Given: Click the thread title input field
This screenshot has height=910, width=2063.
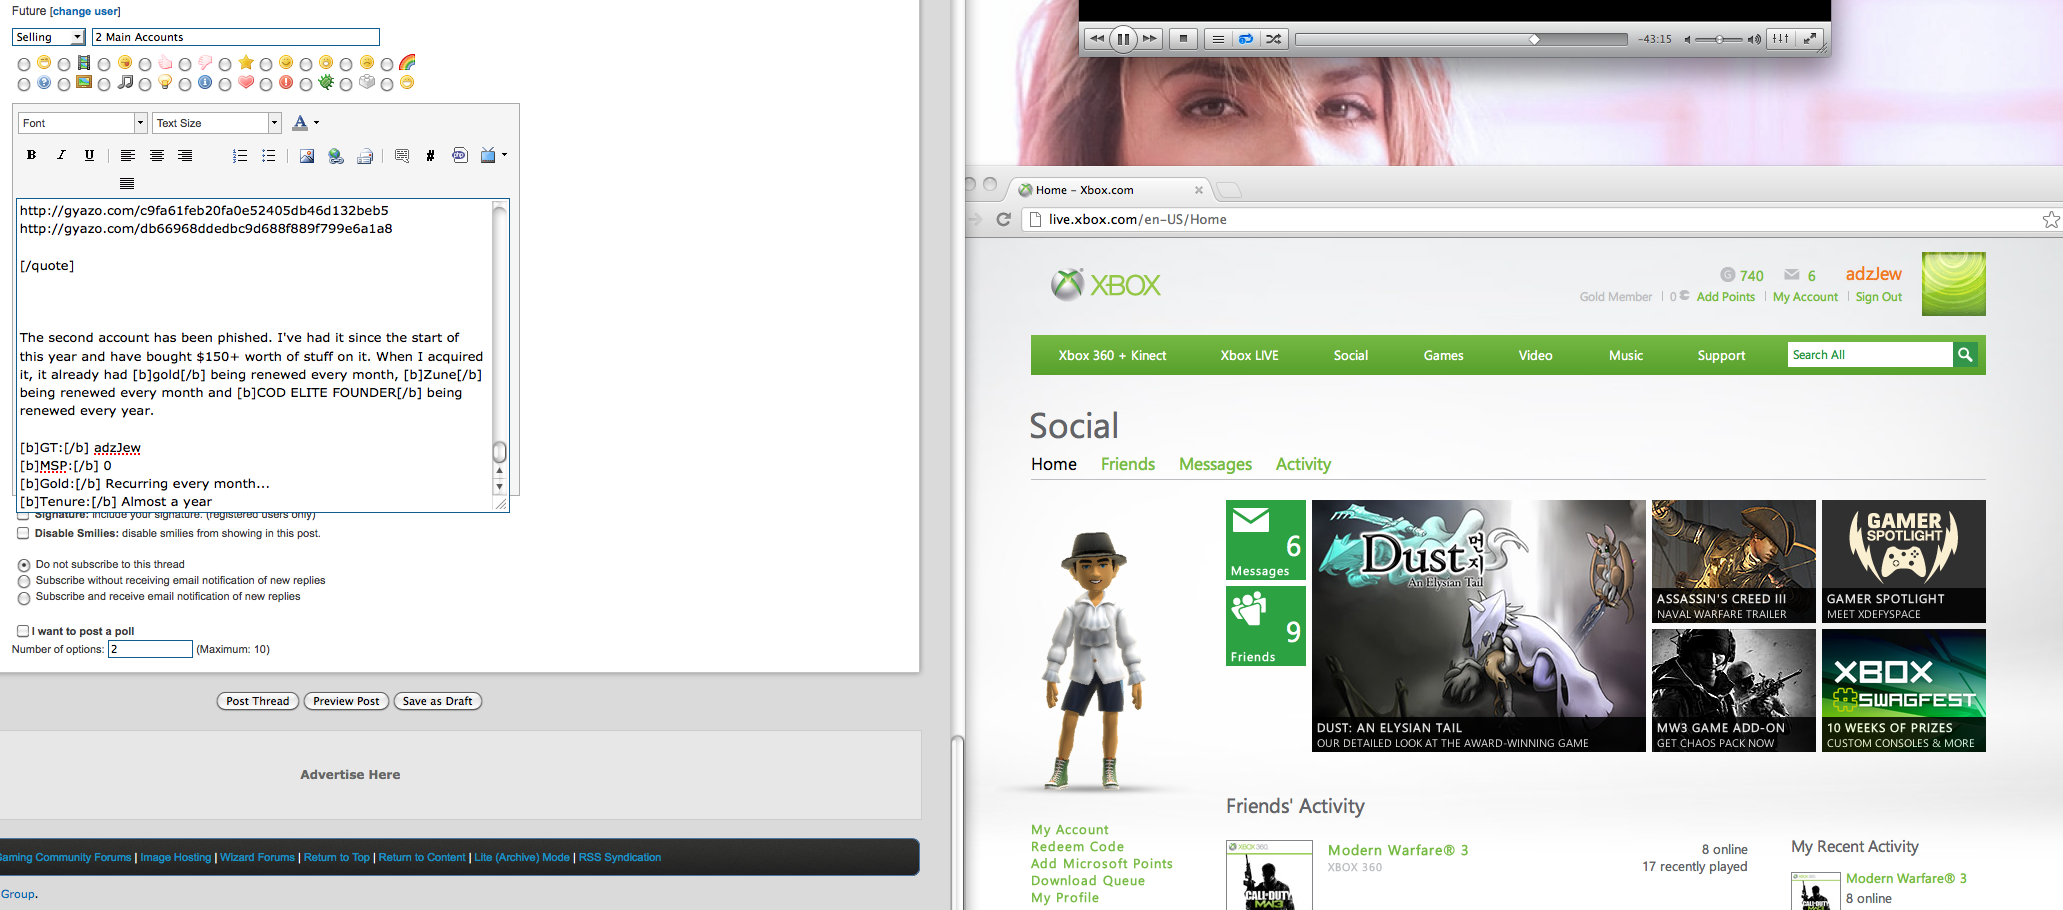Looking at the screenshot, I should tap(236, 37).
